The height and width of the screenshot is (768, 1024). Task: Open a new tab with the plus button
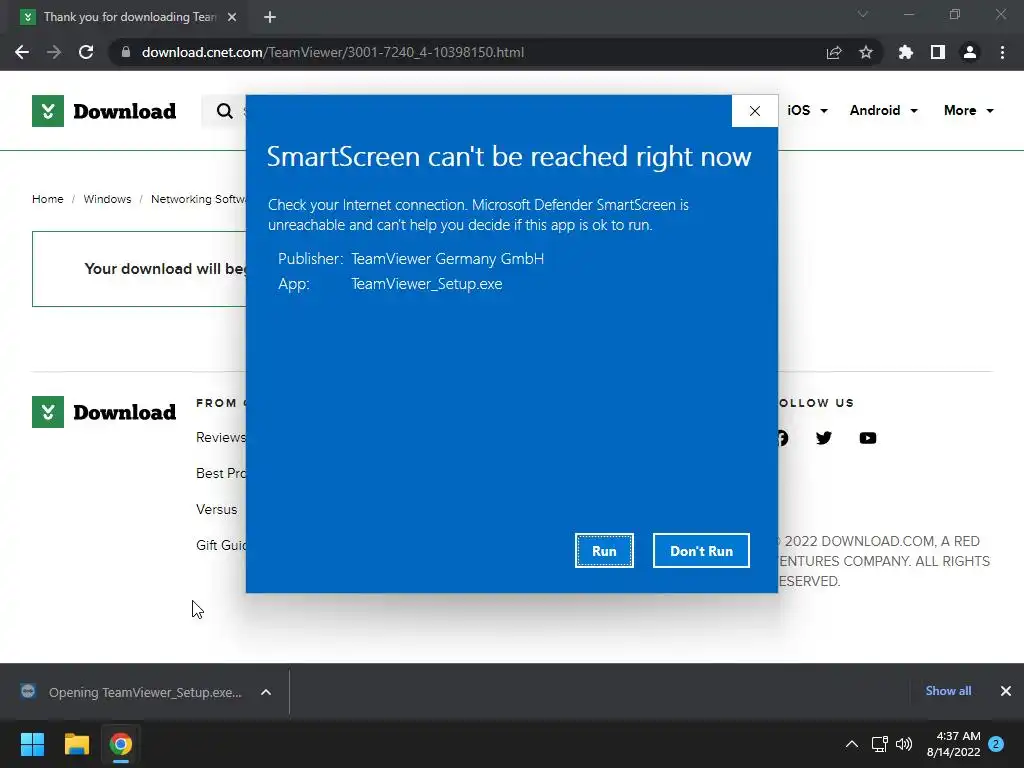[270, 17]
